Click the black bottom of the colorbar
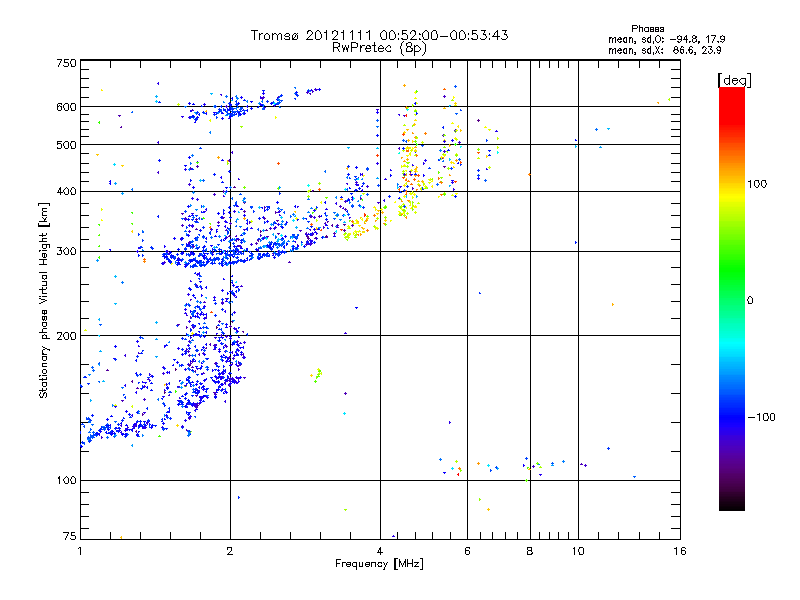The height and width of the screenshot is (600, 800). coord(732,503)
